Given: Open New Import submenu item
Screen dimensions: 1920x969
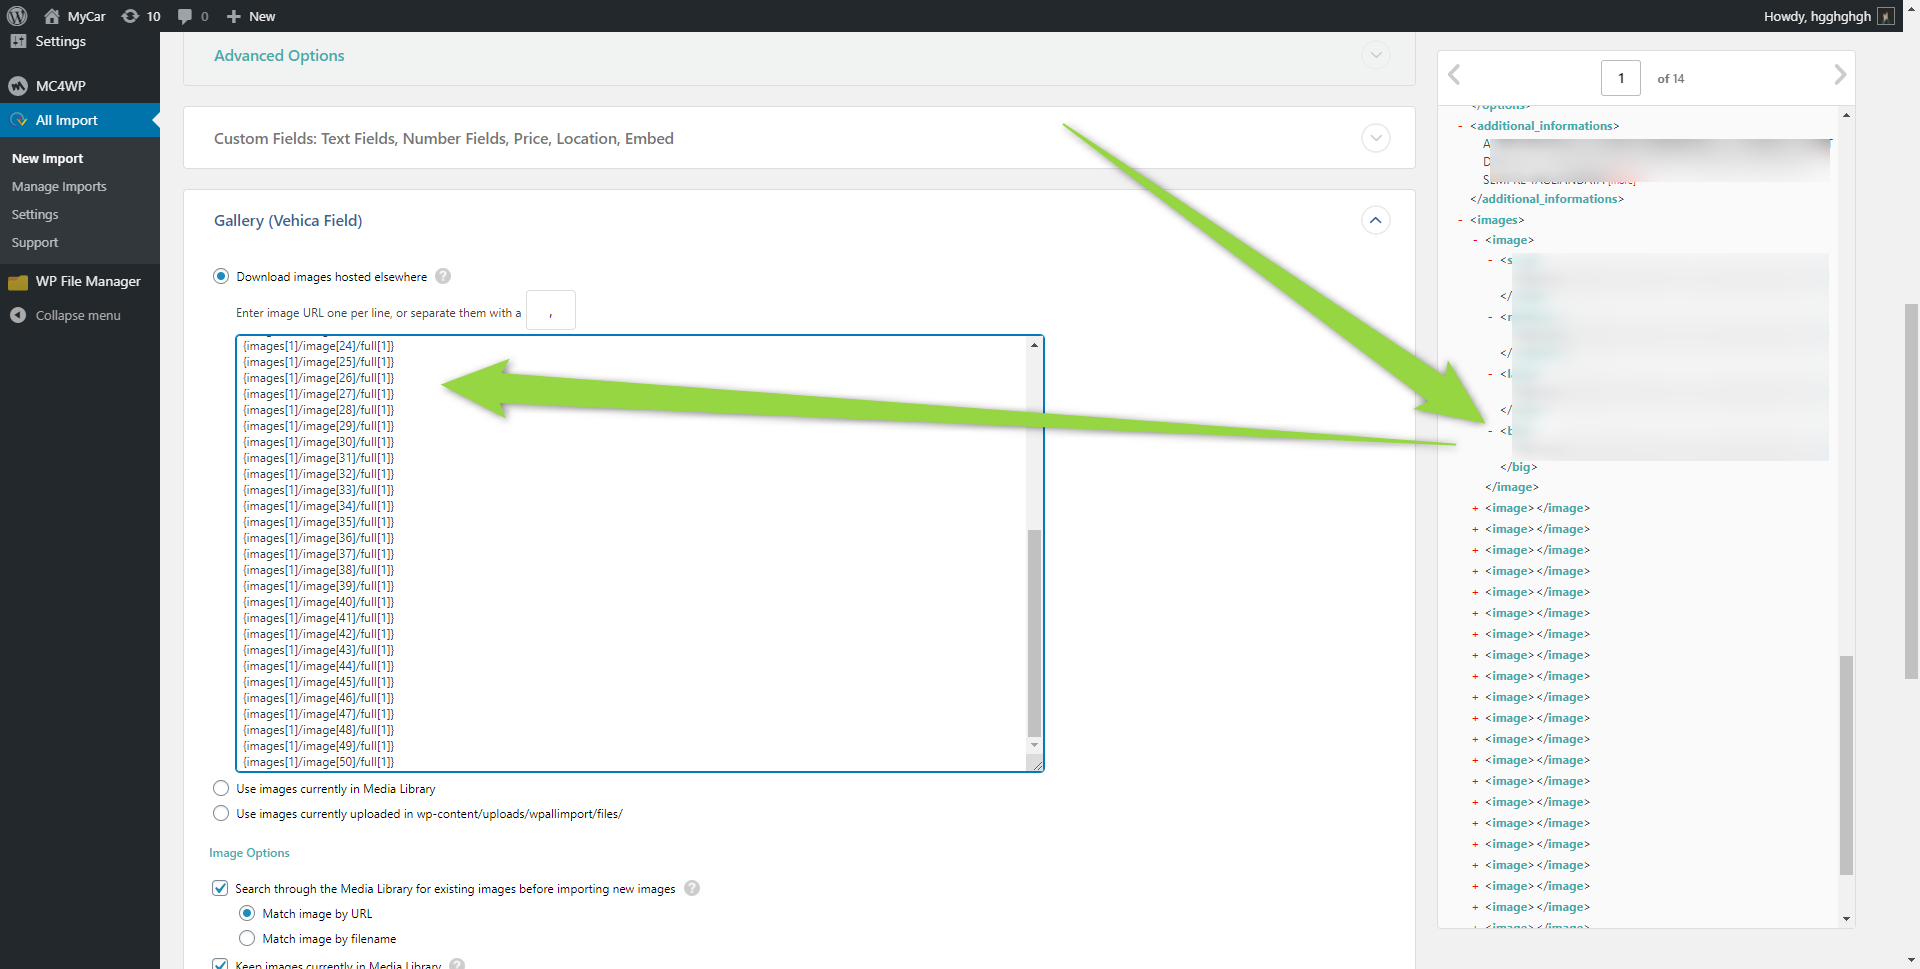Looking at the screenshot, I should (47, 158).
